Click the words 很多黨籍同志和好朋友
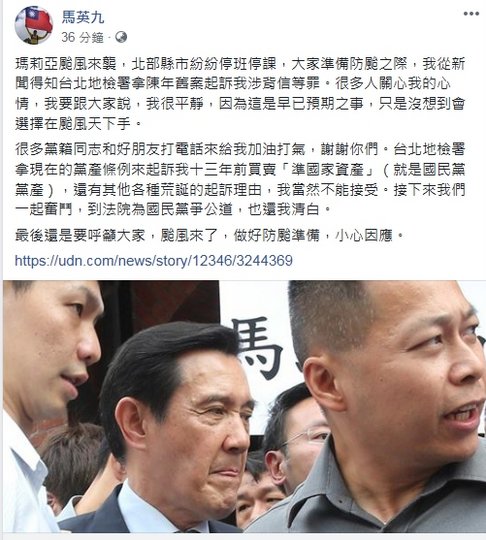 coord(87,149)
